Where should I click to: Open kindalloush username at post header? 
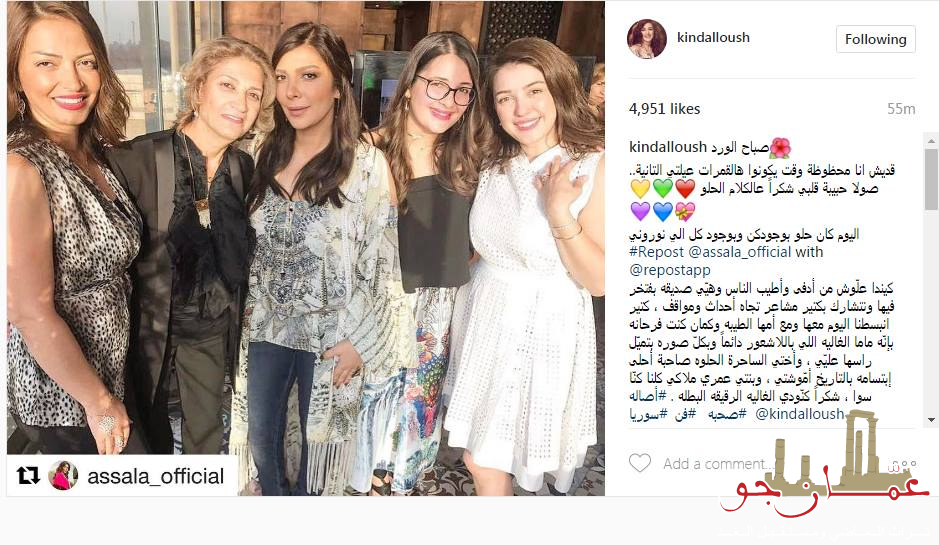click(x=713, y=37)
